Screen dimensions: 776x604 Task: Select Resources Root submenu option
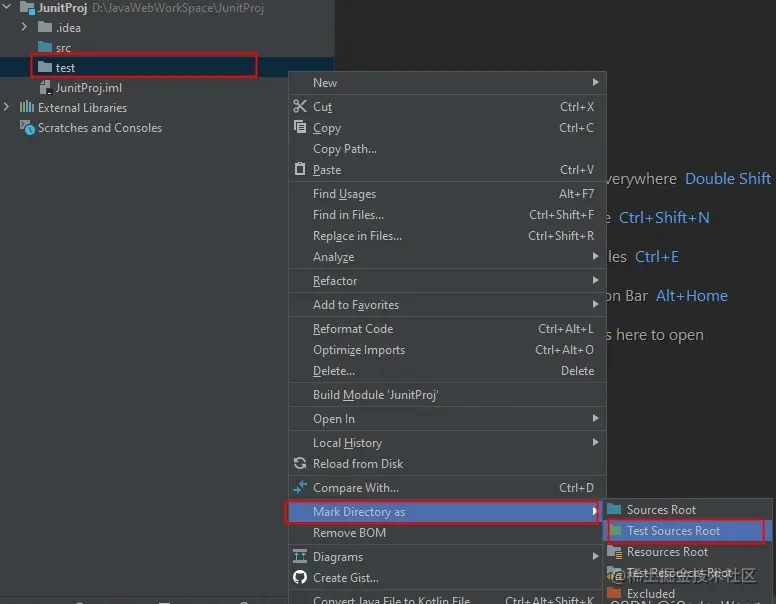pyautogui.click(x=688, y=552)
